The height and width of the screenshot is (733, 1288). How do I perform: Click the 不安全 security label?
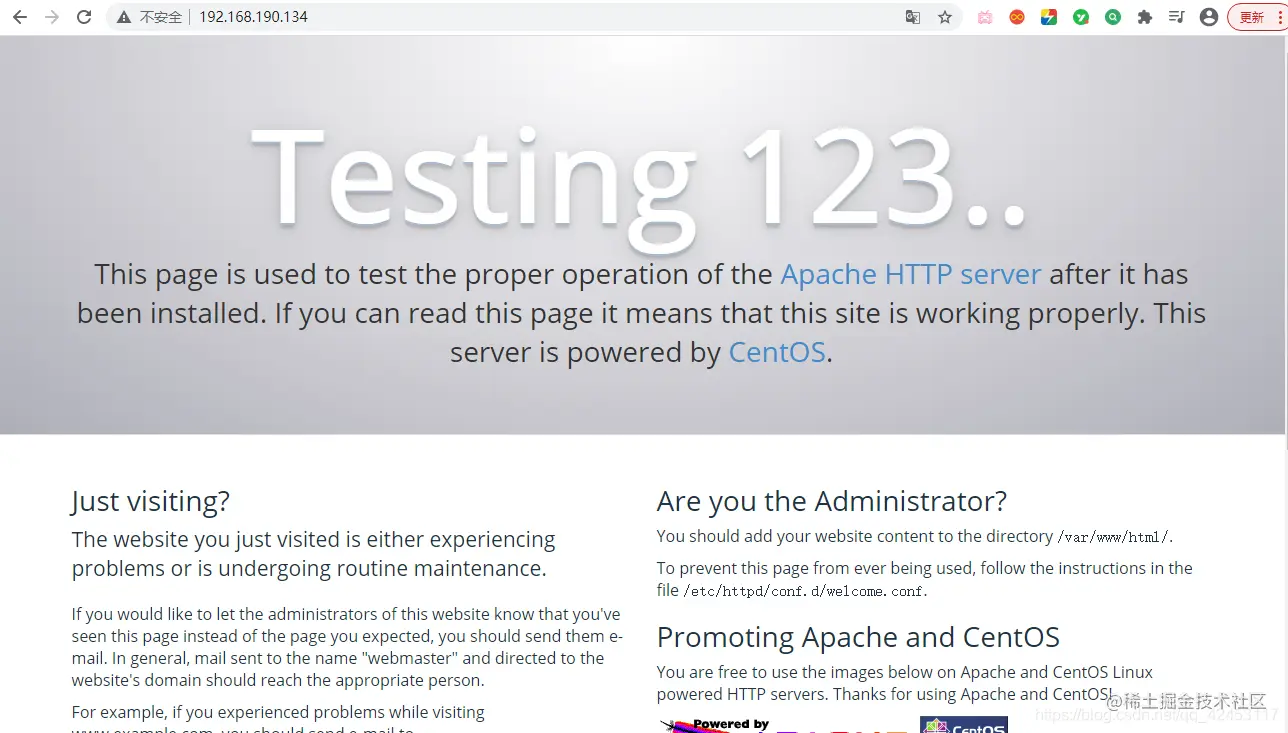tap(161, 17)
